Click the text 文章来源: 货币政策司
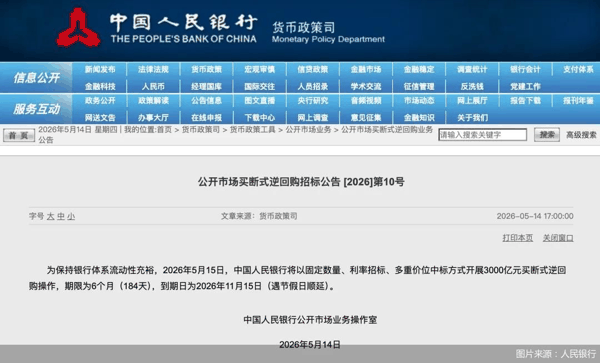The width and height of the screenshot is (600, 363). [x=259, y=216]
